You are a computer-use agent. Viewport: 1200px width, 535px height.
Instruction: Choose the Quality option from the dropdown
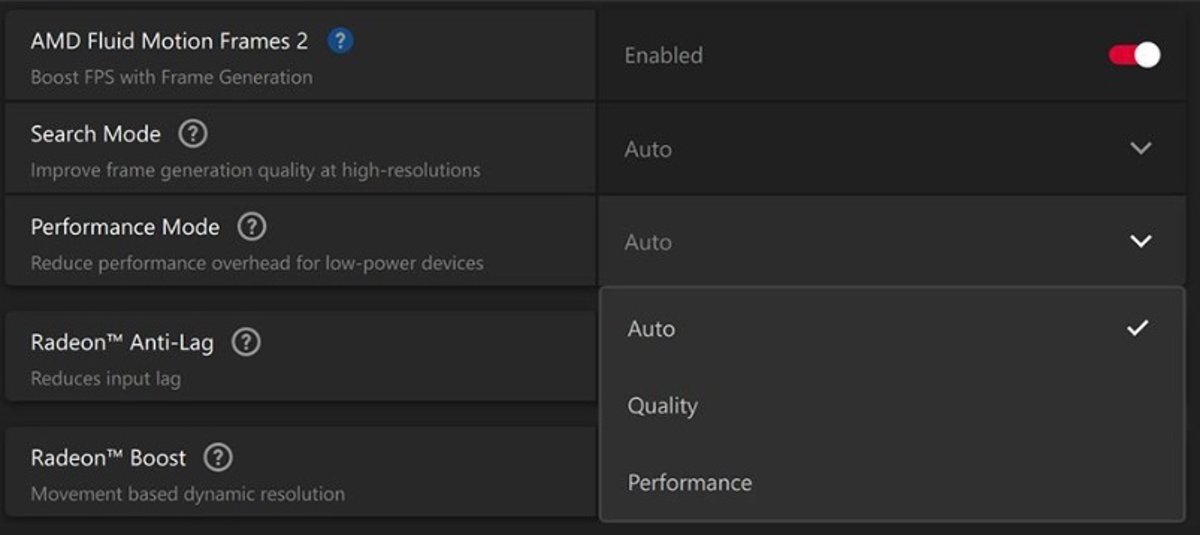[x=663, y=406]
